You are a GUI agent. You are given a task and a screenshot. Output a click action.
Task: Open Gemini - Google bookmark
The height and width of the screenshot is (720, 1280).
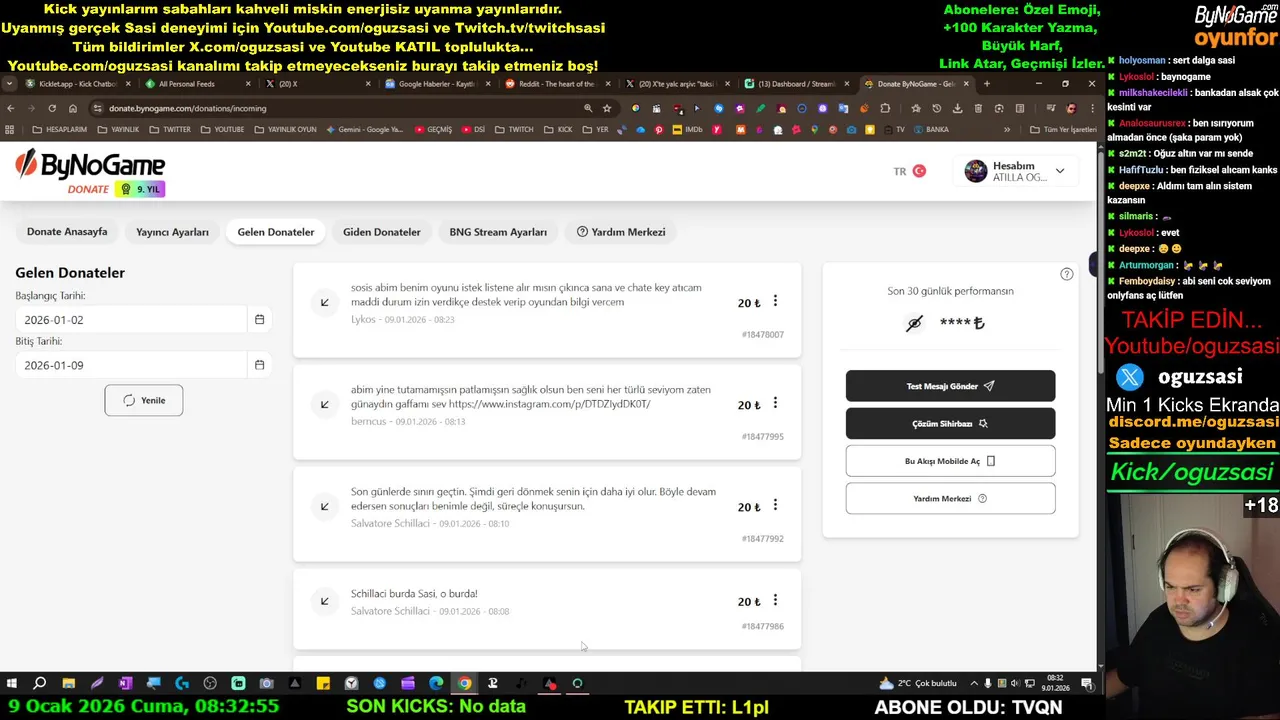[x=364, y=129]
